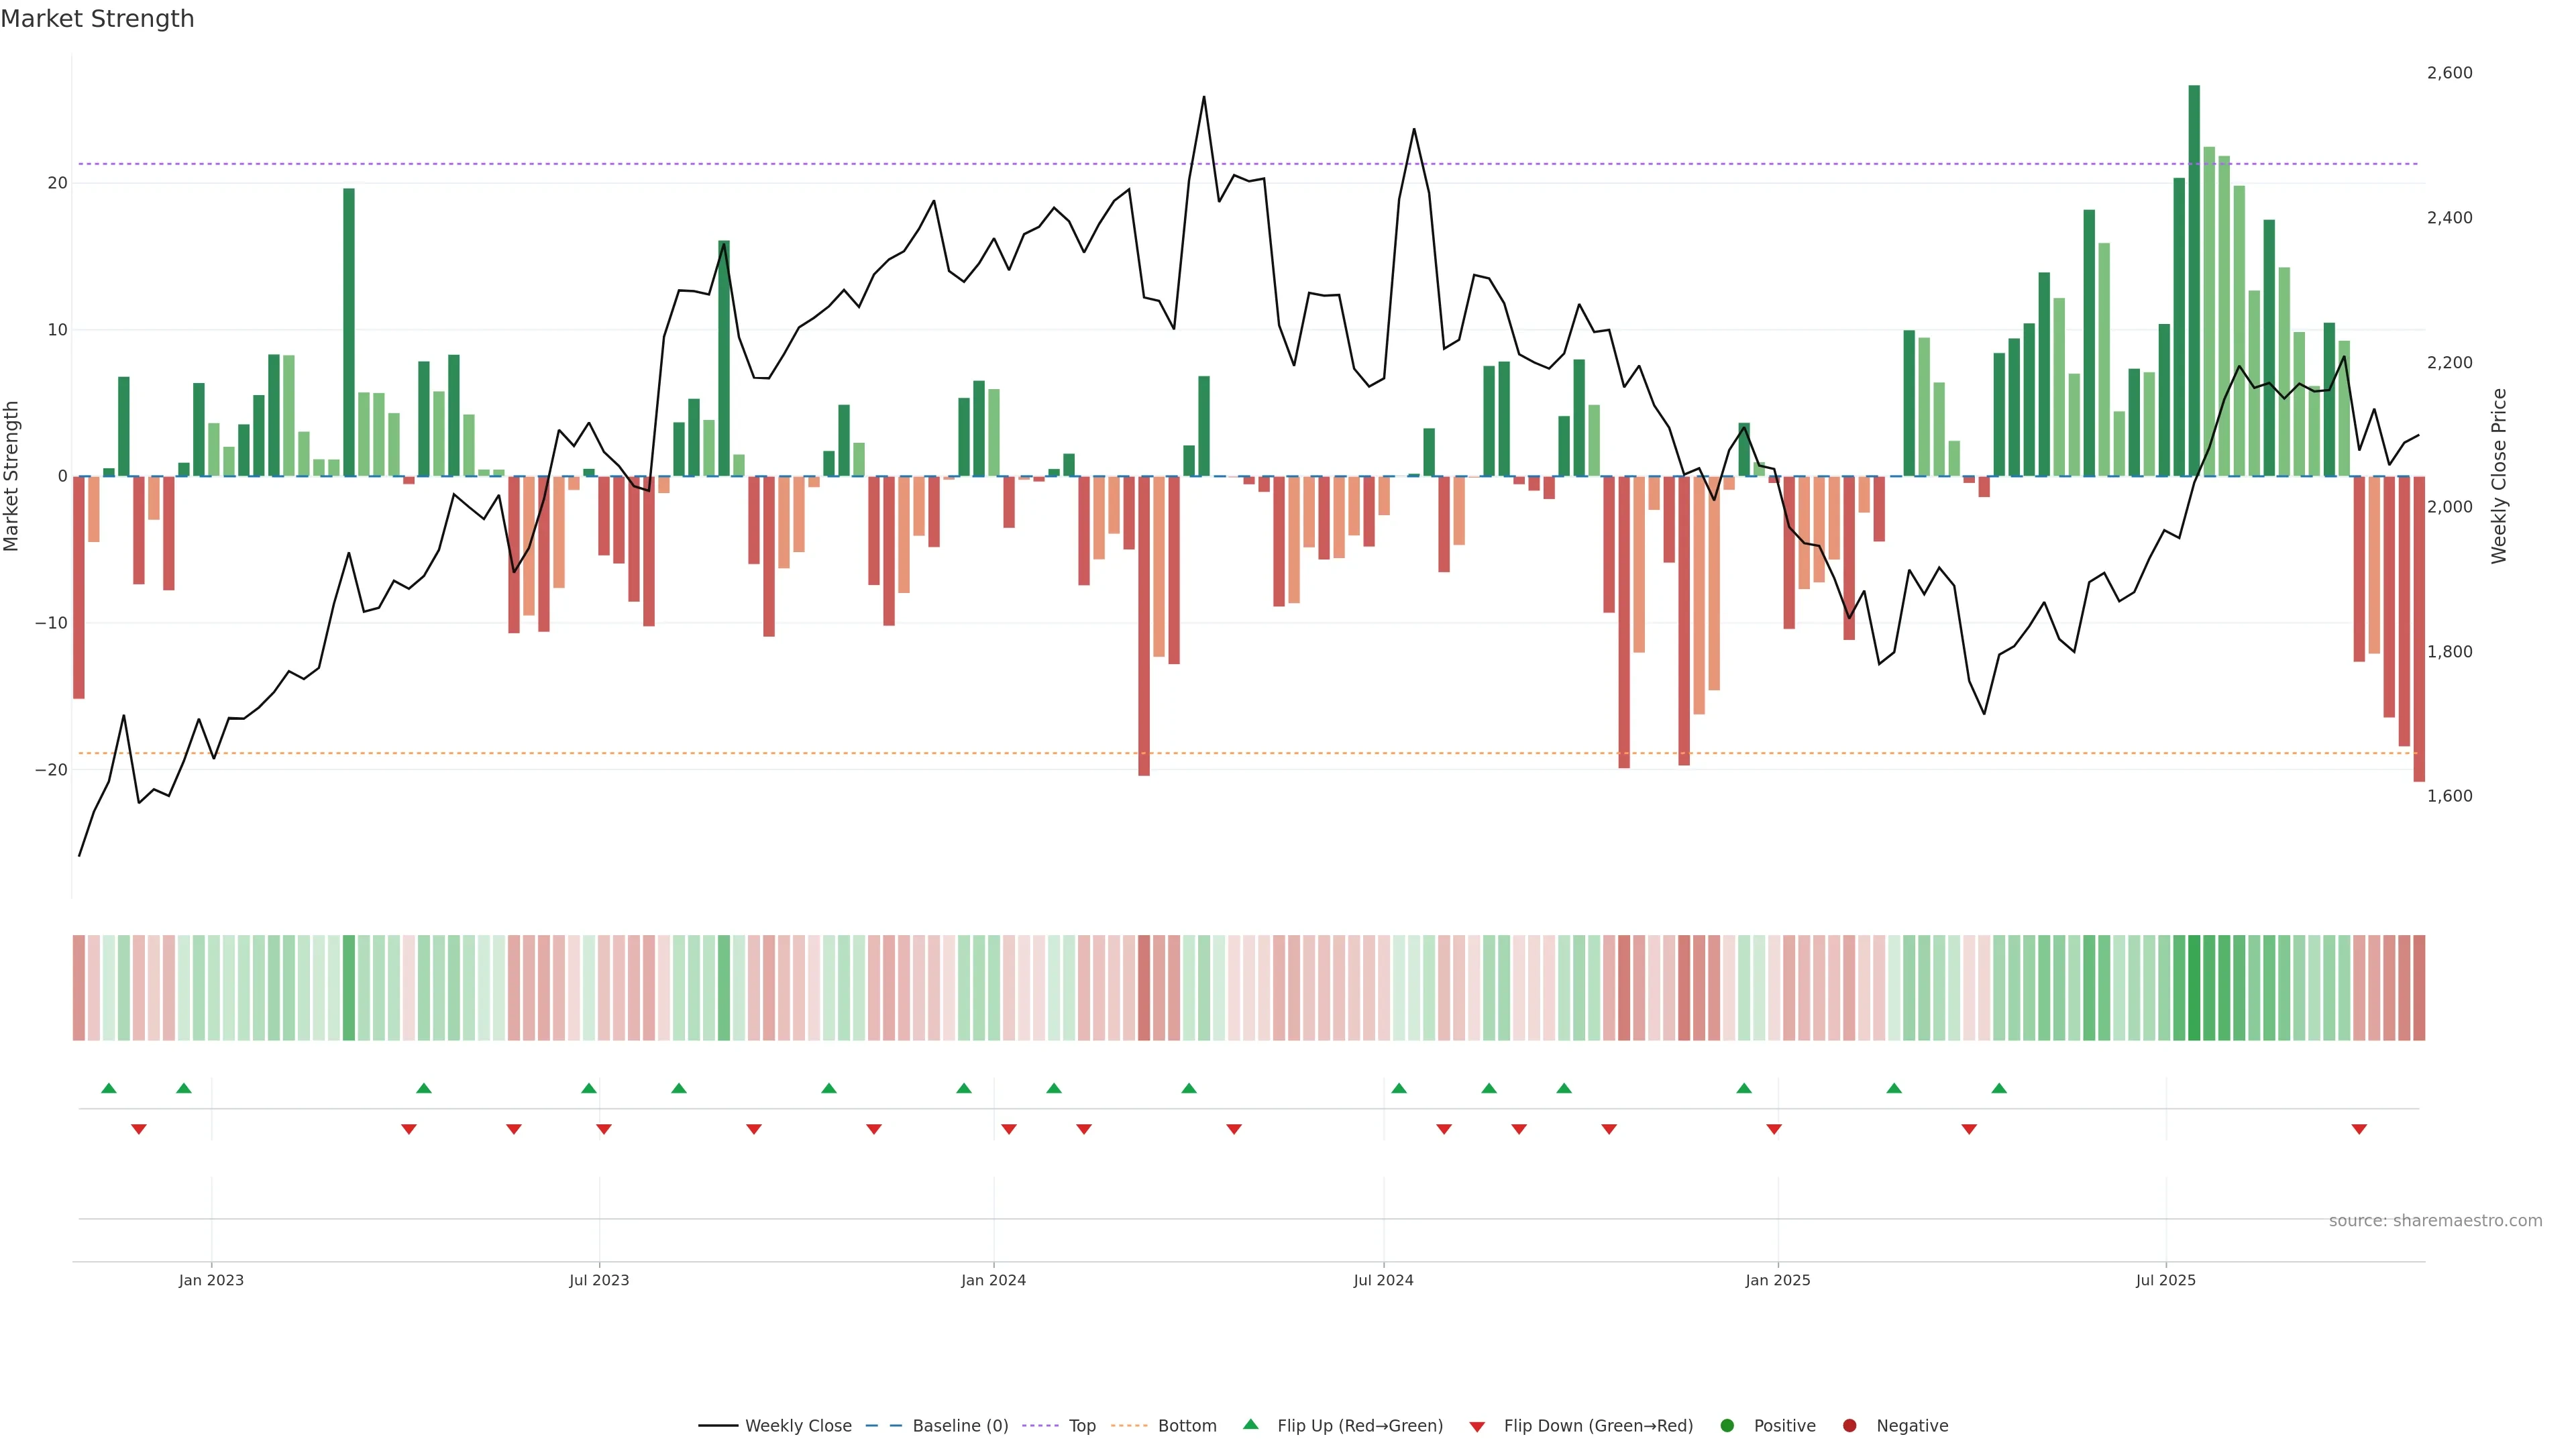The height and width of the screenshot is (1449, 2576).
Task: Click the rightmost red Flip Down triangle marker
Action: (x=2359, y=1129)
